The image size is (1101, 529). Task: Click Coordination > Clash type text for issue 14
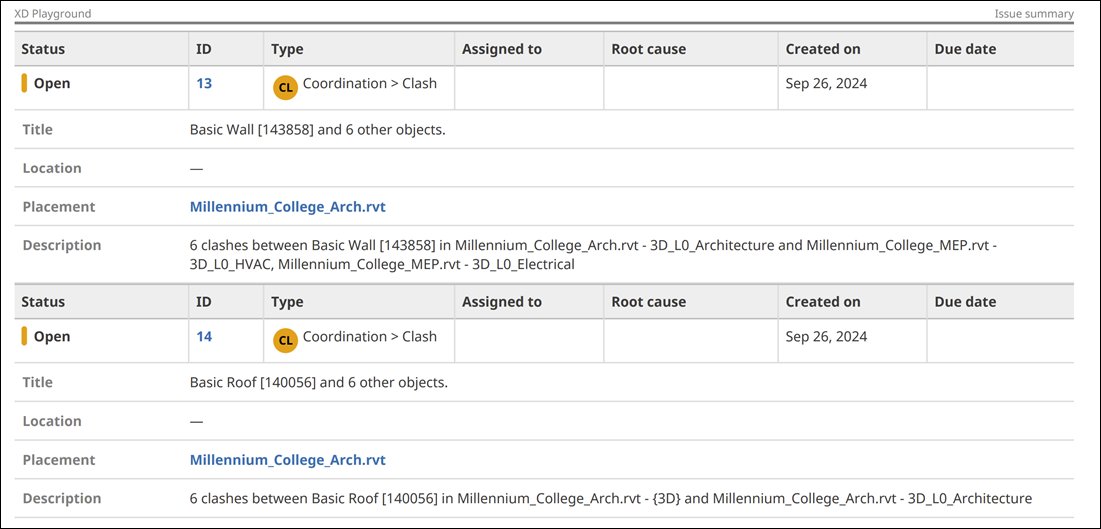pos(369,337)
